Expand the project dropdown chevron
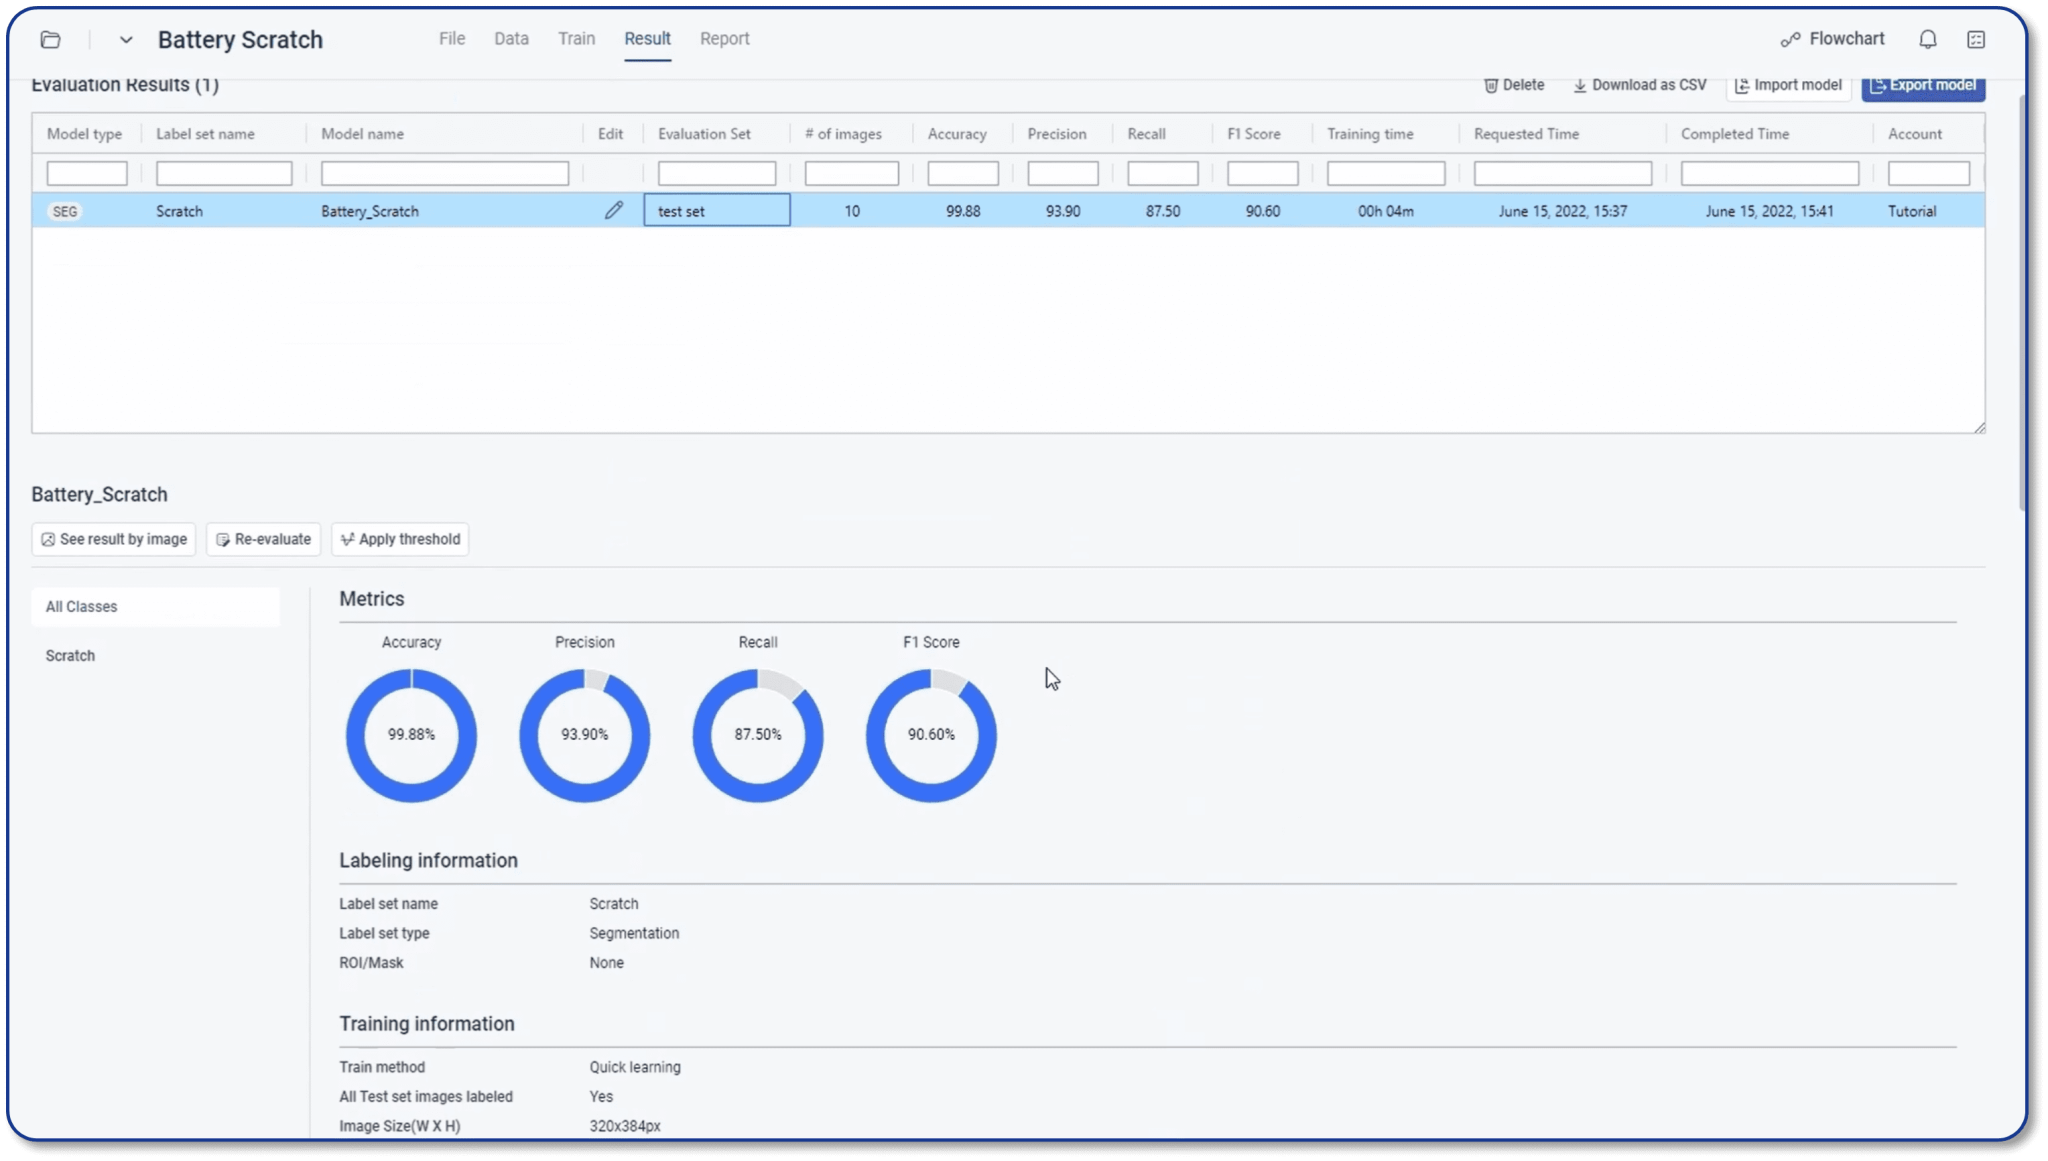The image size is (2048, 1161). [x=126, y=40]
